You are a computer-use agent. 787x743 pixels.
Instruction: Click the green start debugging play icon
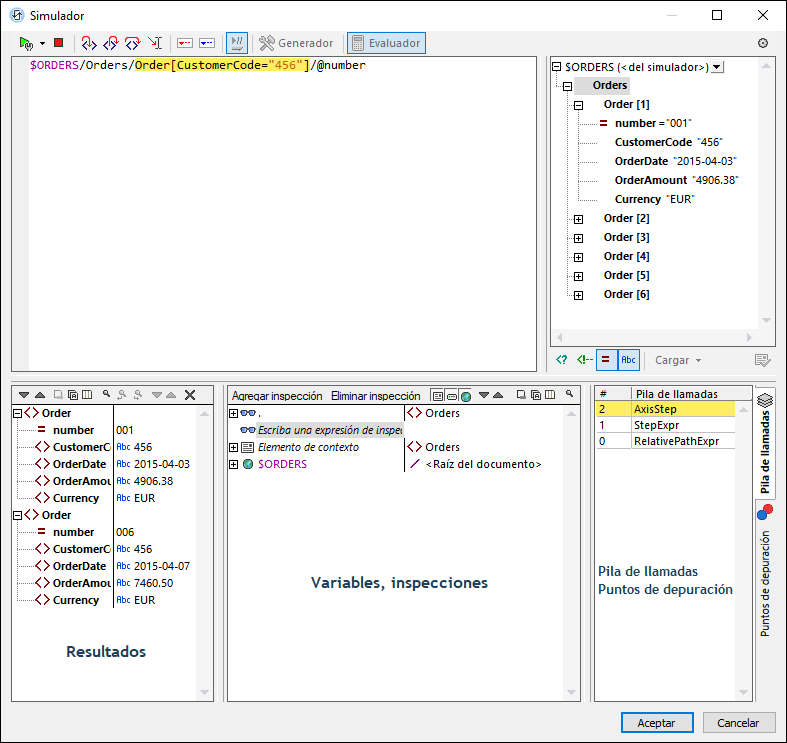[x=26, y=43]
